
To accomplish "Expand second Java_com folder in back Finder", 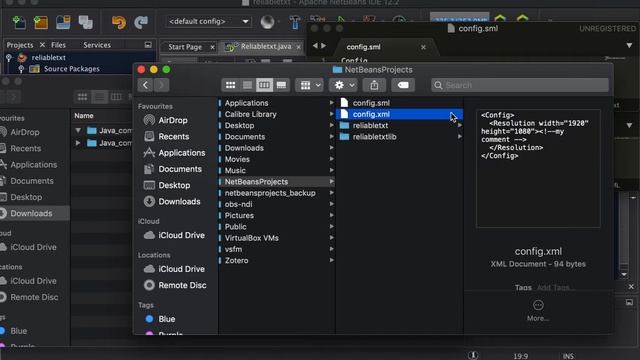I will (78, 143).
